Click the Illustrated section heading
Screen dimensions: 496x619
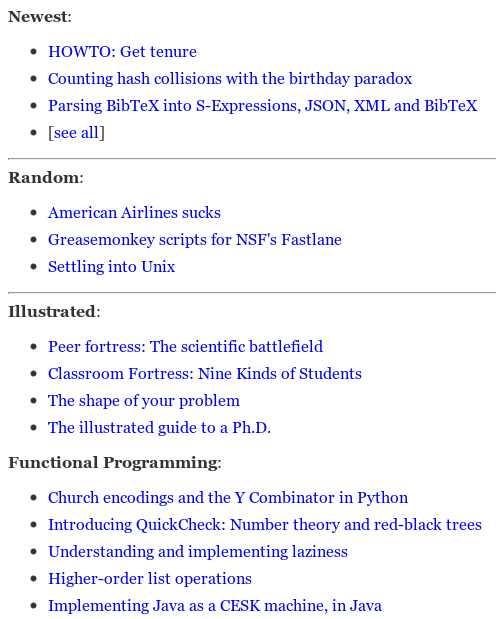pos(54,311)
